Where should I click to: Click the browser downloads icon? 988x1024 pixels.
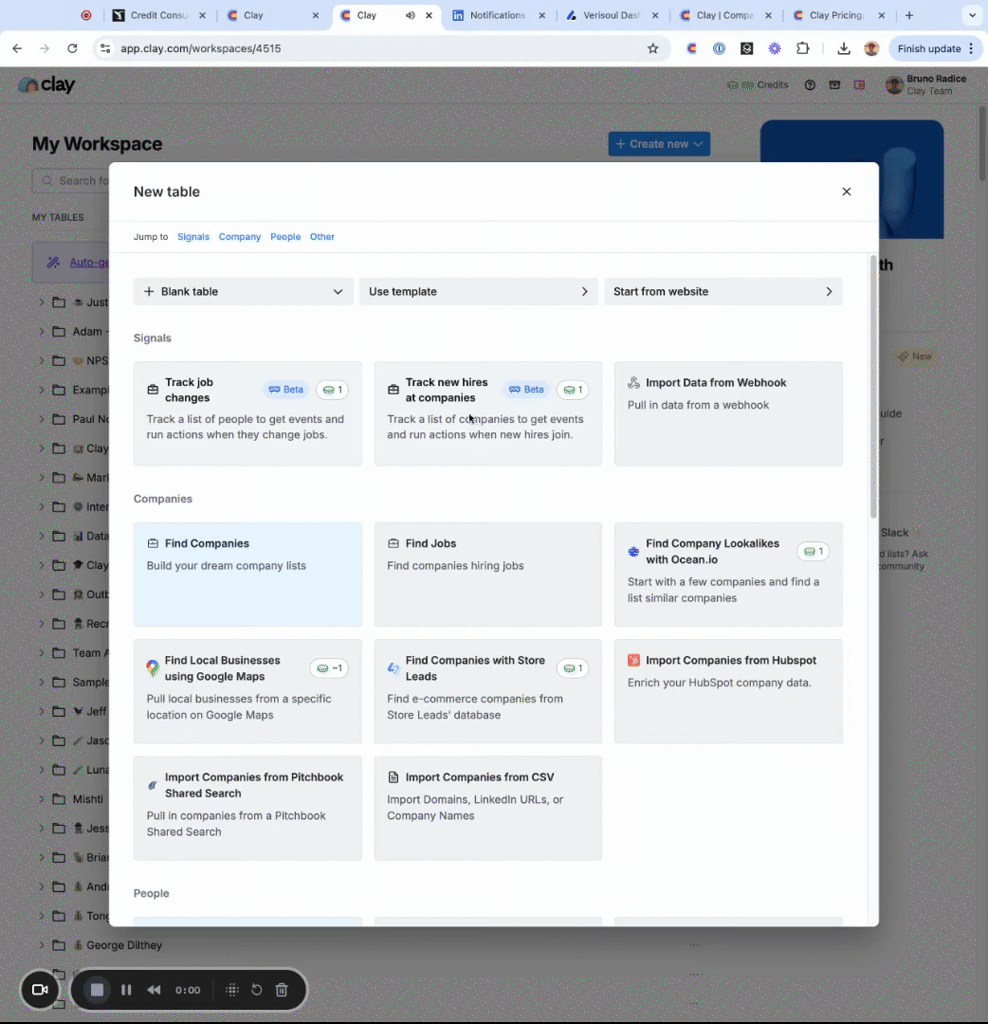tap(844, 48)
